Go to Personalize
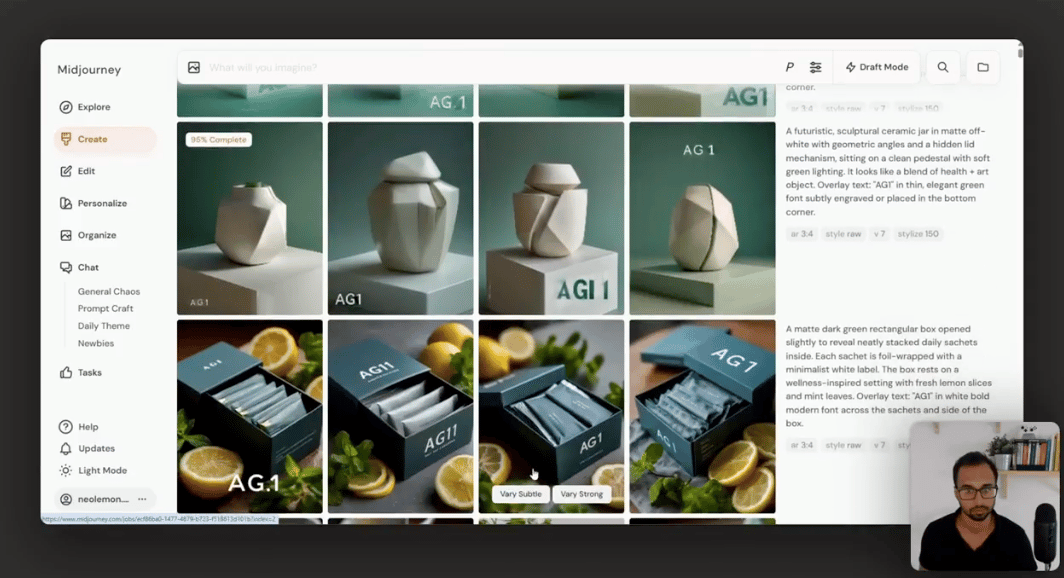The width and height of the screenshot is (1064, 578). pos(102,204)
